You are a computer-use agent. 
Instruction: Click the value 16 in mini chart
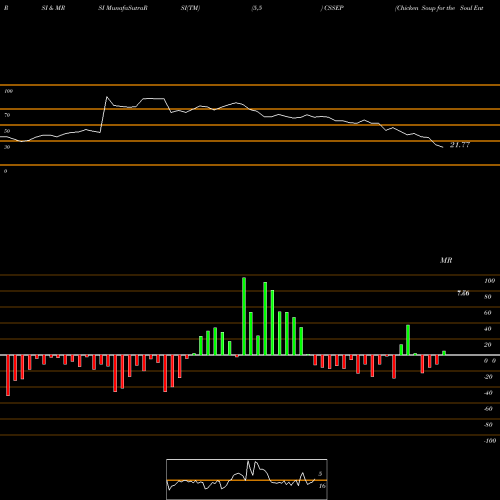[x=322, y=486]
